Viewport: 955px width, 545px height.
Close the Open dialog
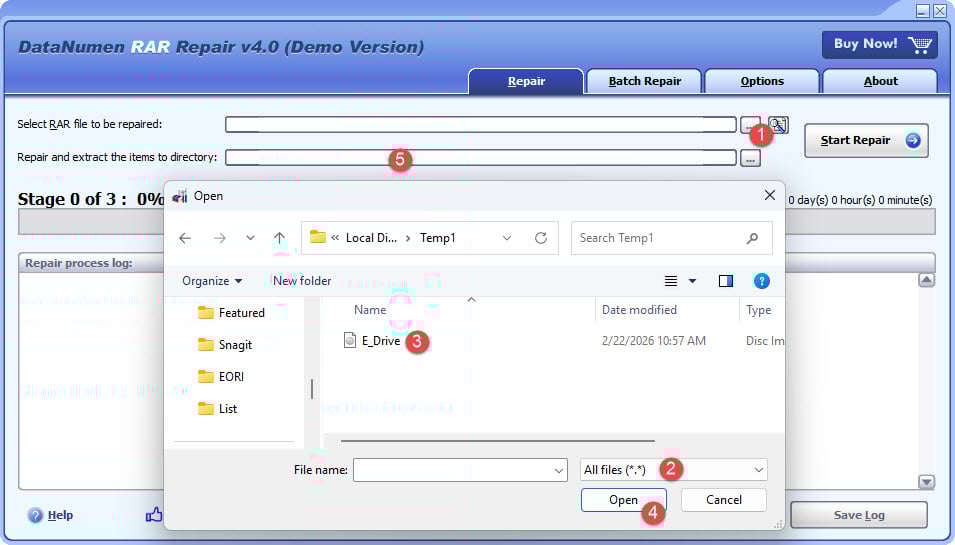[770, 195]
